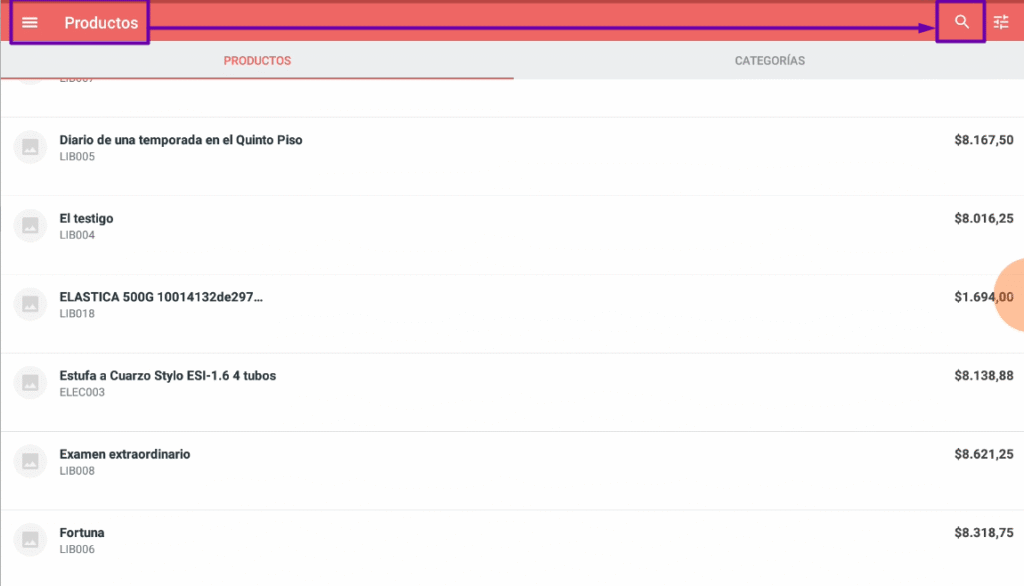Switch to the Categorías tab
The height and width of the screenshot is (586, 1024).
tap(769, 61)
